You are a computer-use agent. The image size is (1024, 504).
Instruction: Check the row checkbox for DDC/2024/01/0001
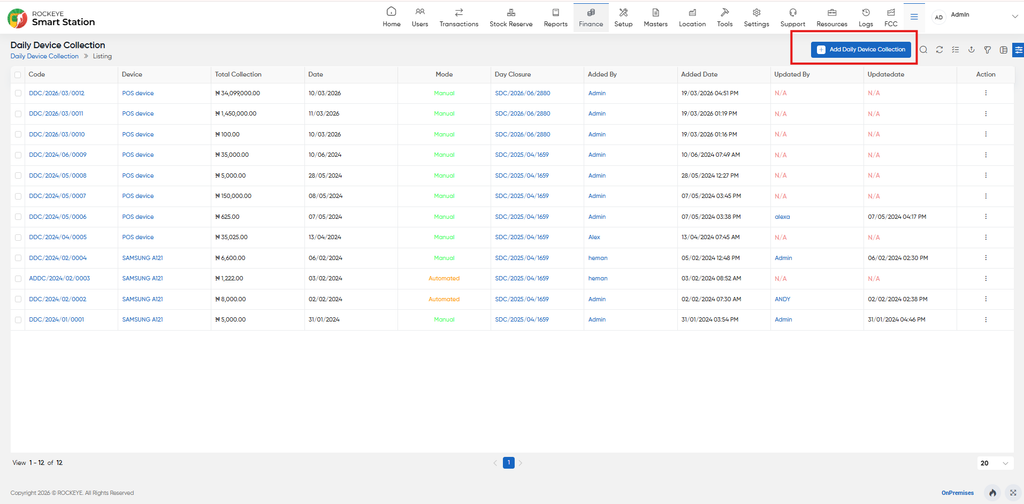point(18,320)
